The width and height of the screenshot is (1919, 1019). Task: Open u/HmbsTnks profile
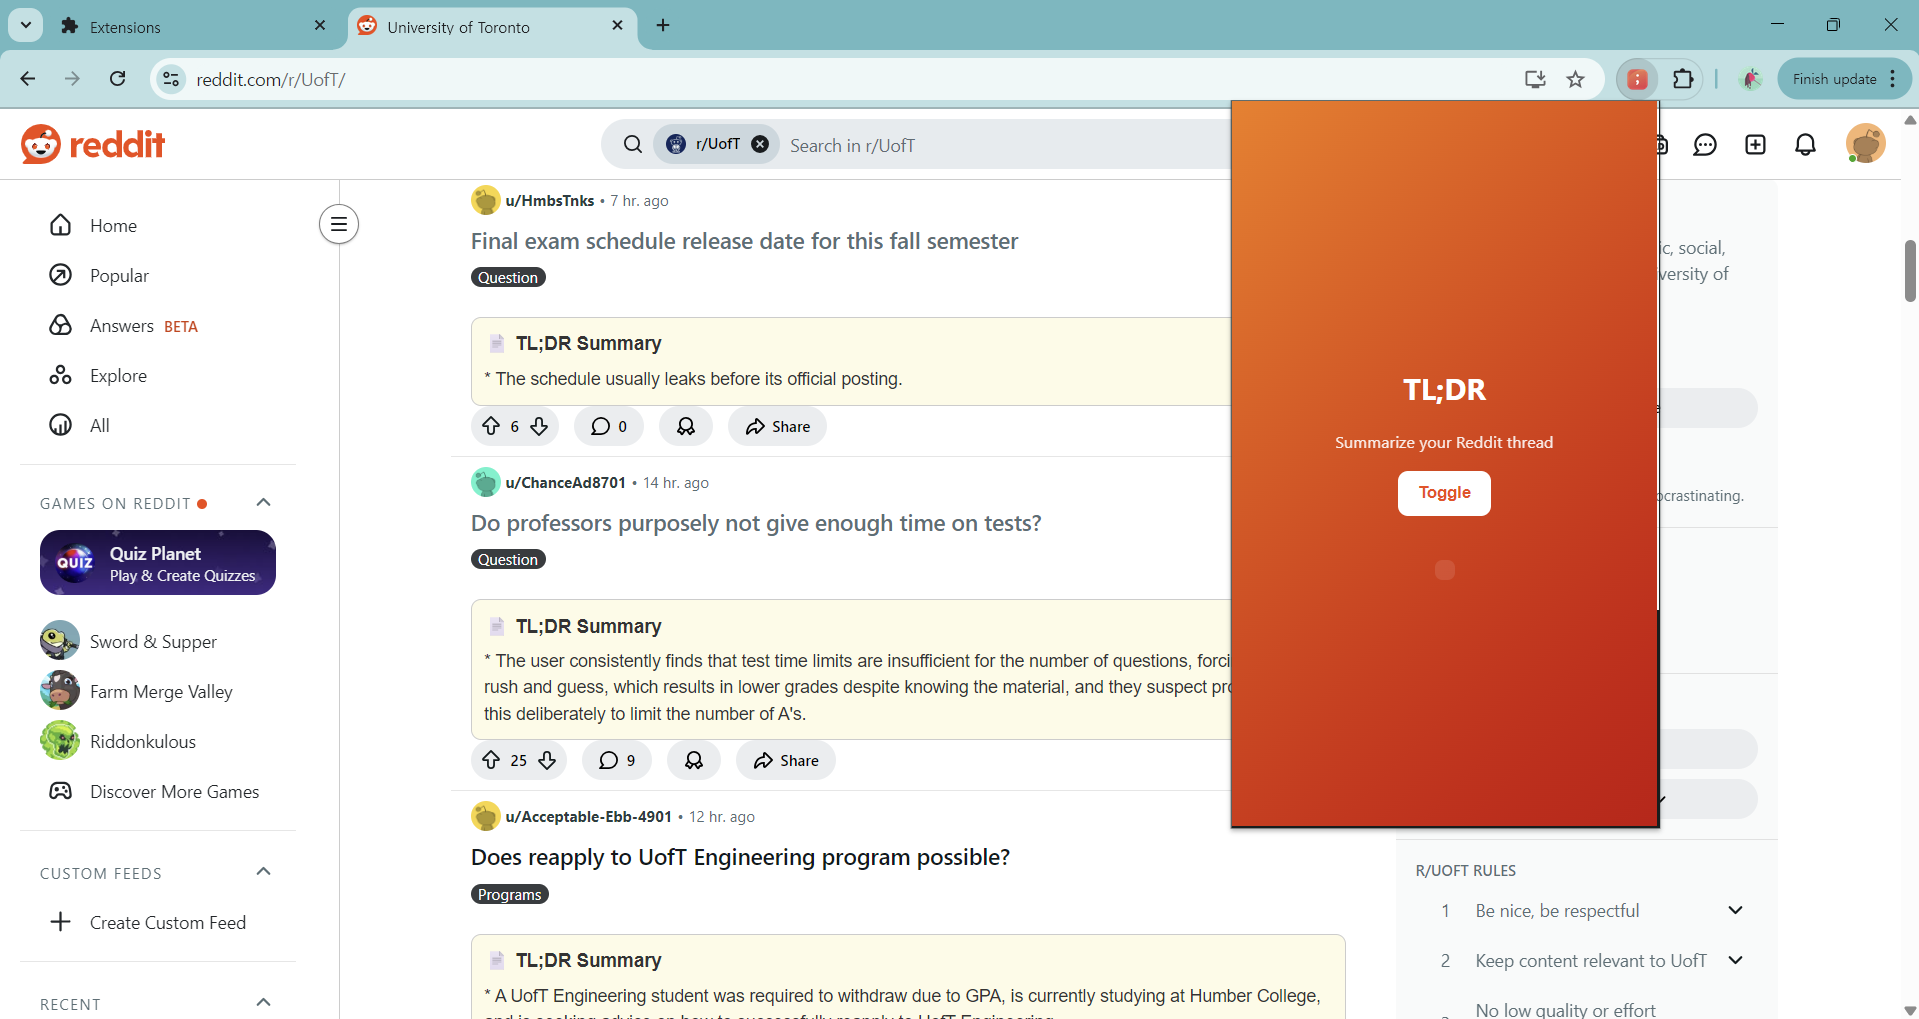pos(549,200)
